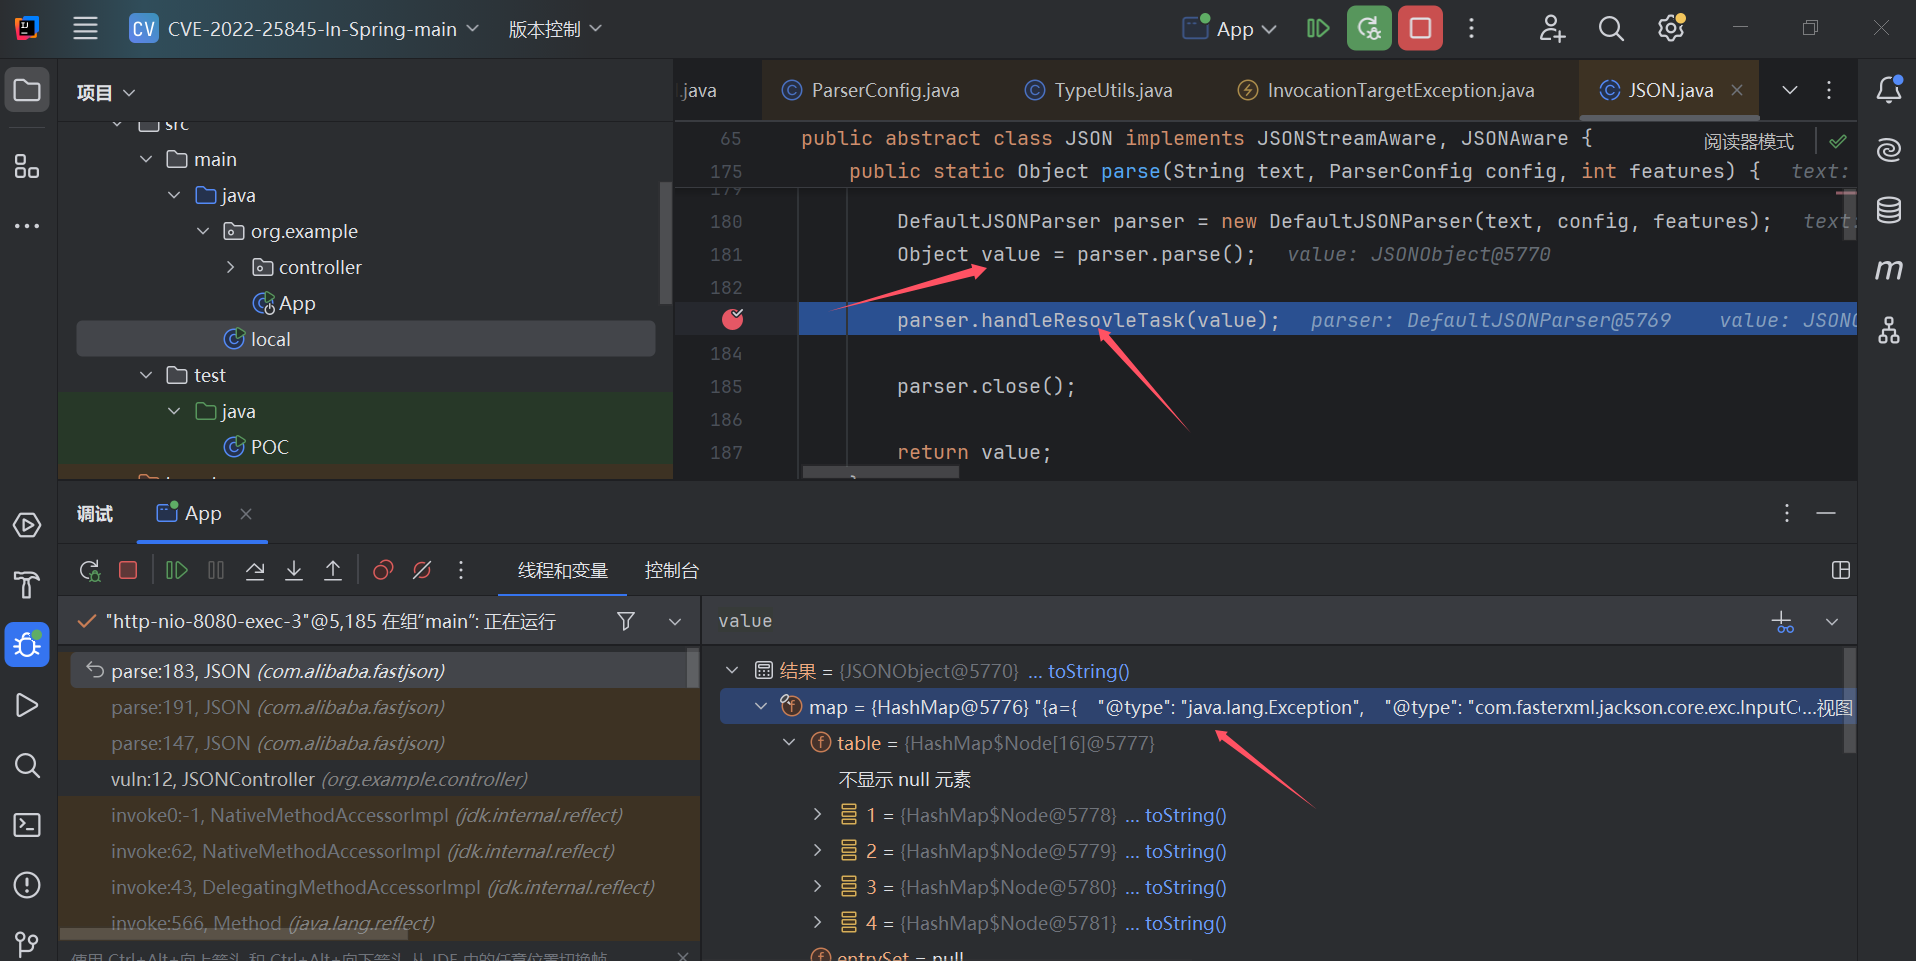Click Step Out in debug toolbar

pyautogui.click(x=333, y=570)
